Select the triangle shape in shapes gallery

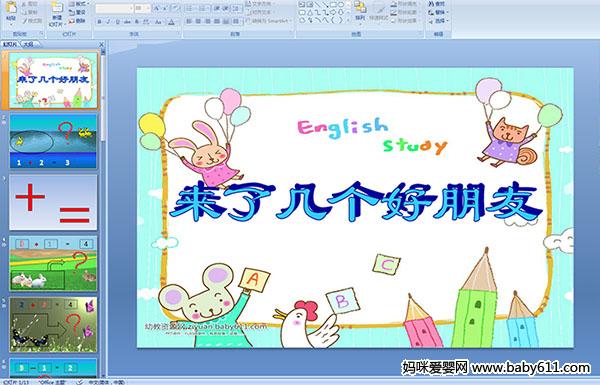pos(310,12)
